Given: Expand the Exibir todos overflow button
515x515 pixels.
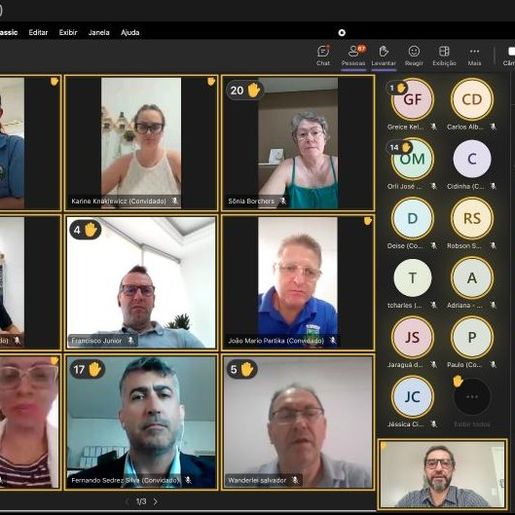Looking at the screenshot, I should 472,397.
